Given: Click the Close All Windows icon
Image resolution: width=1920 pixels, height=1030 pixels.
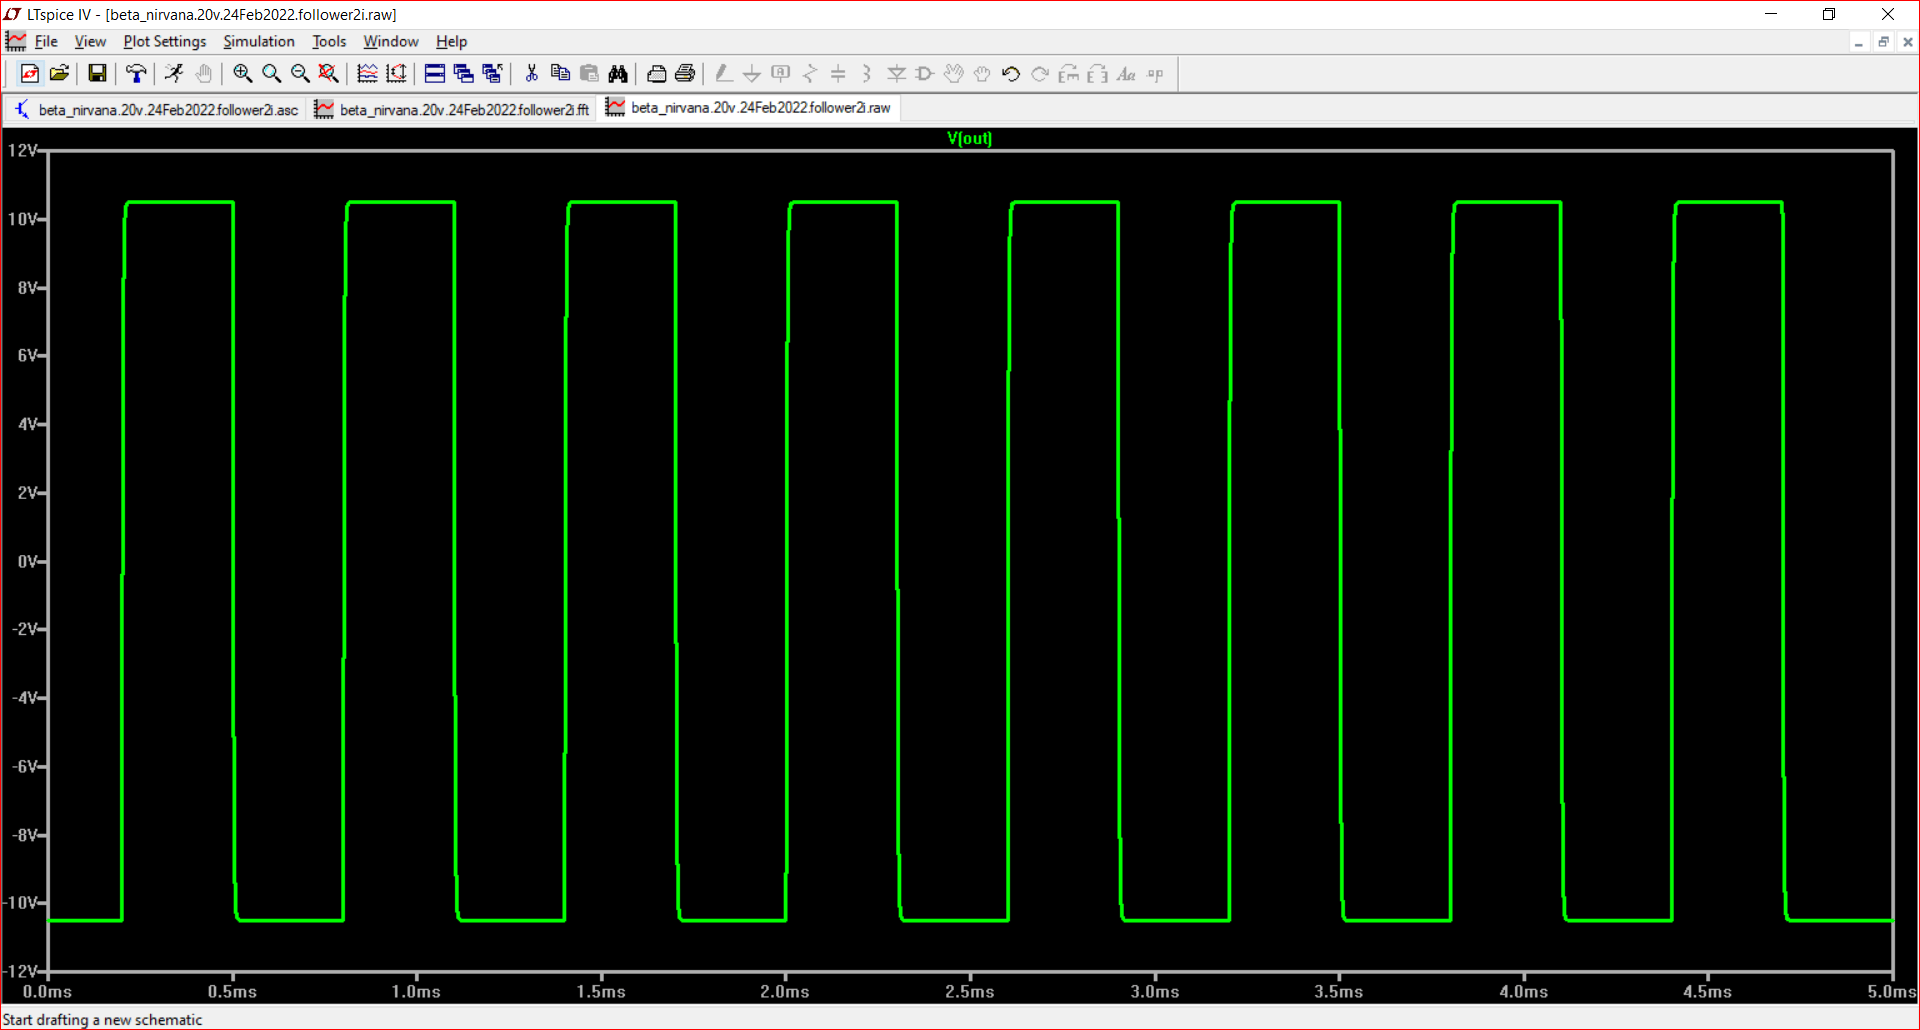Looking at the screenshot, I should [493, 74].
